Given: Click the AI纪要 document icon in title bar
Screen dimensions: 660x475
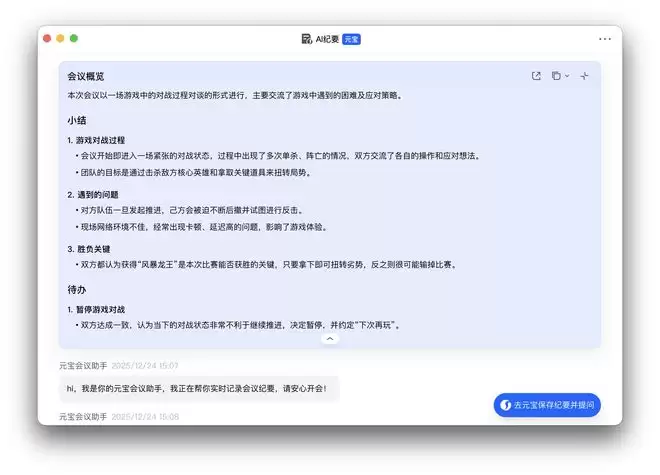Looking at the screenshot, I should pos(306,39).
